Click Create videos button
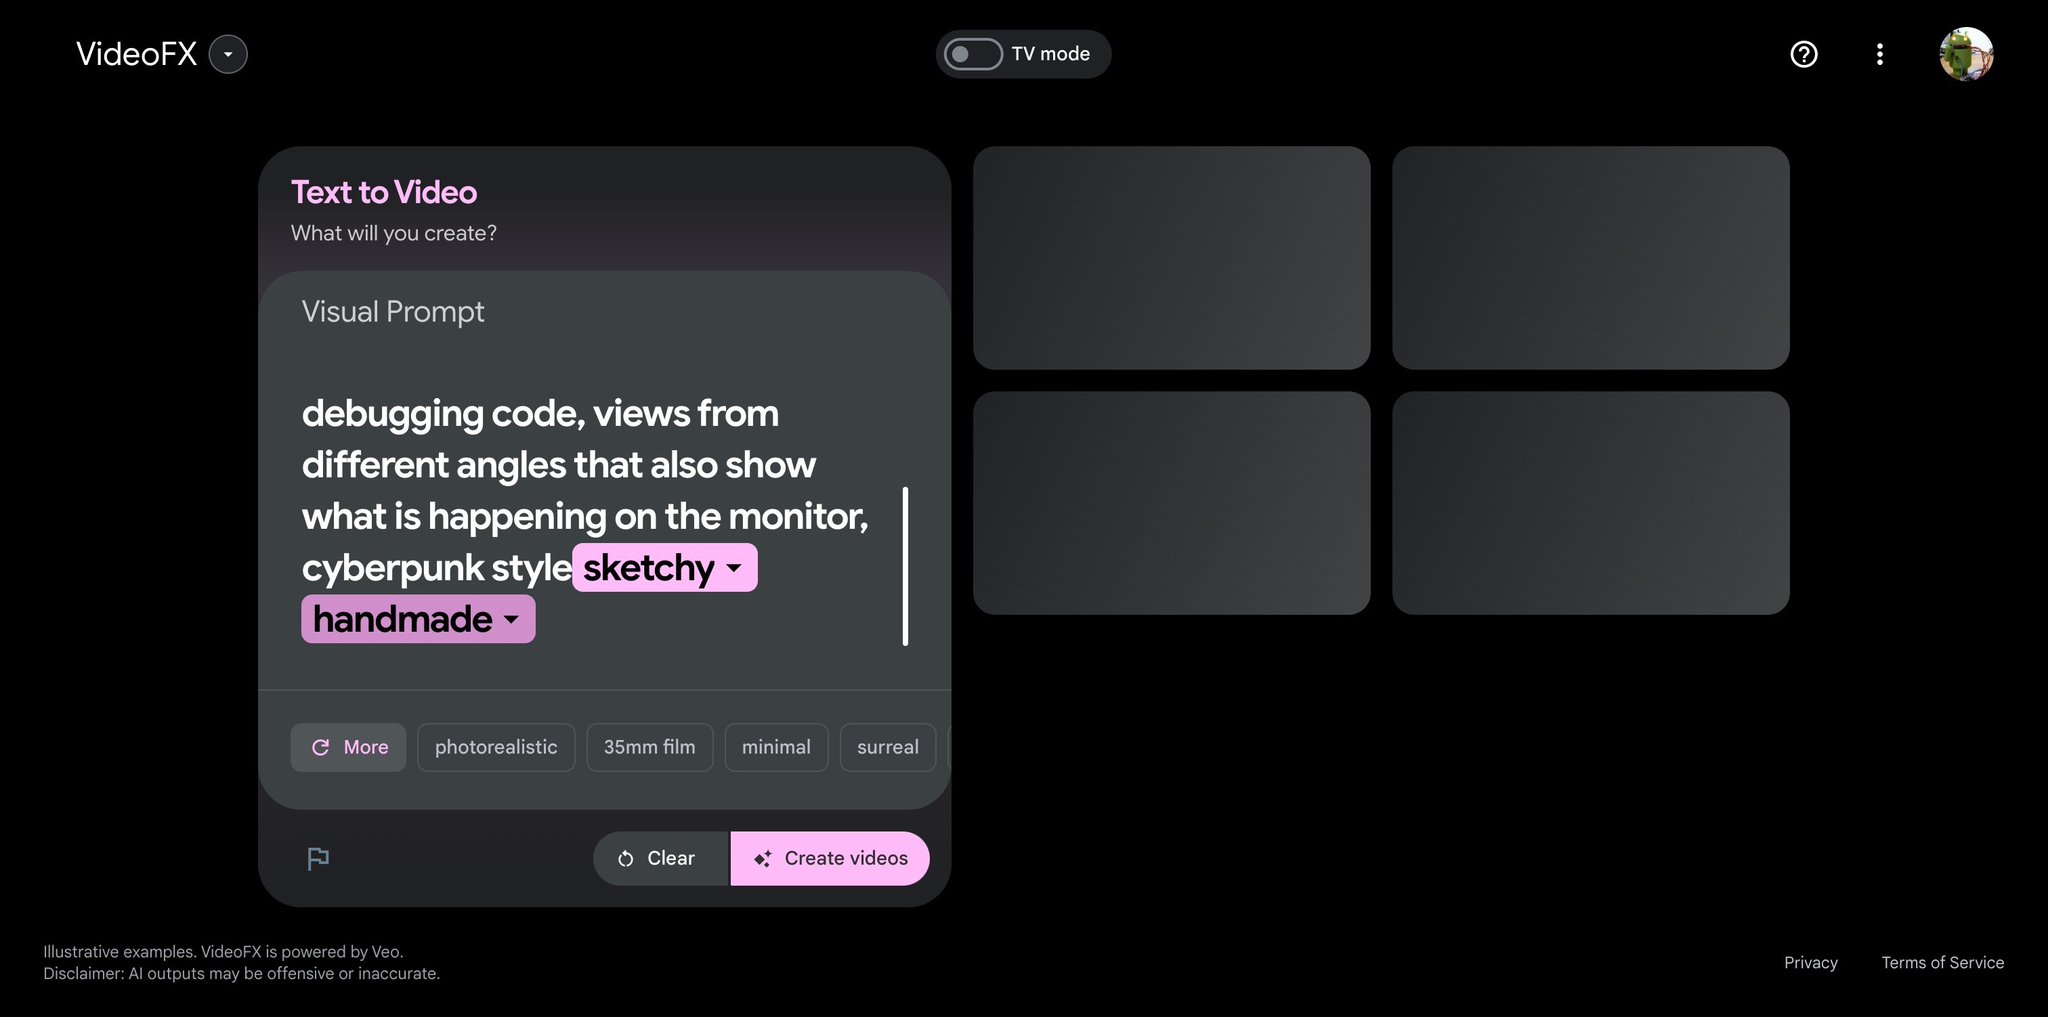 [x=830, y=858]
